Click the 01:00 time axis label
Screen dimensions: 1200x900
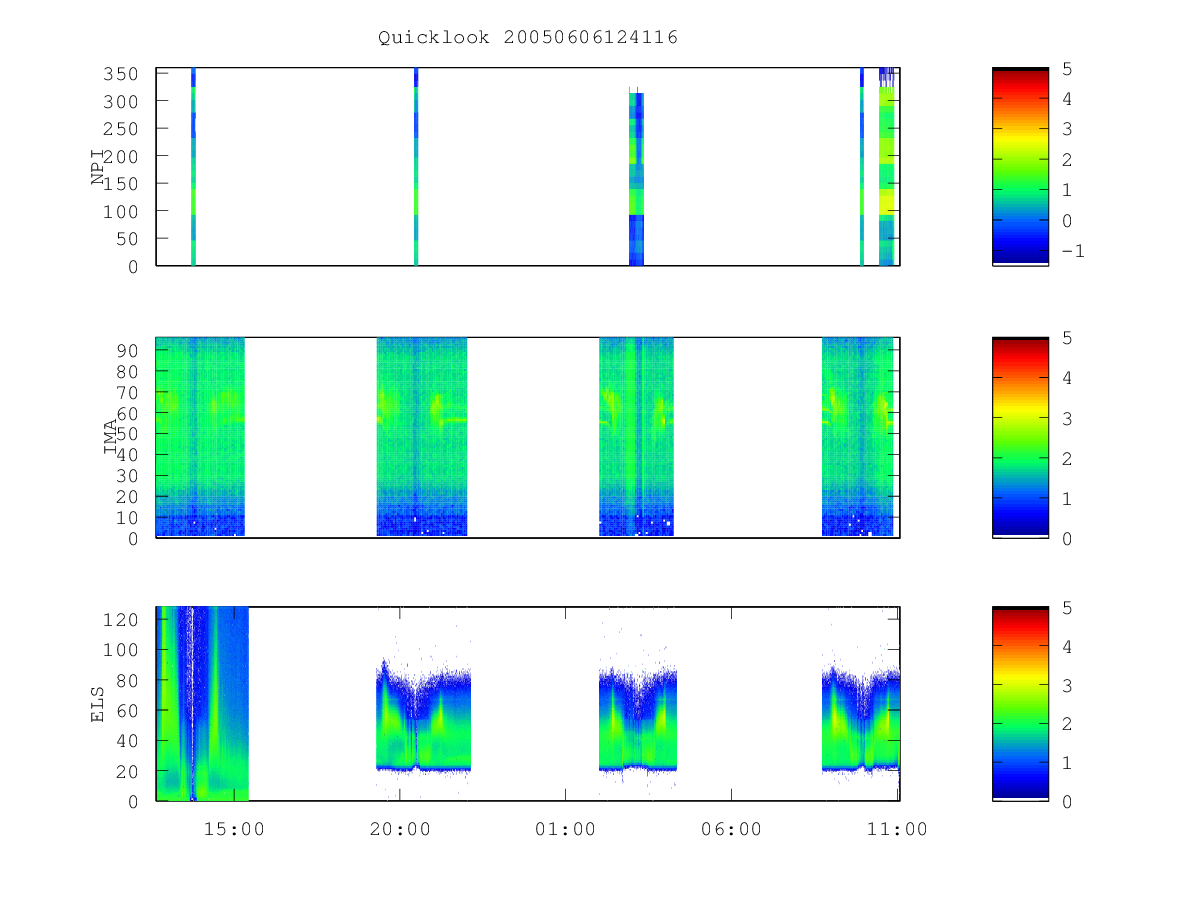click(565, 829)
